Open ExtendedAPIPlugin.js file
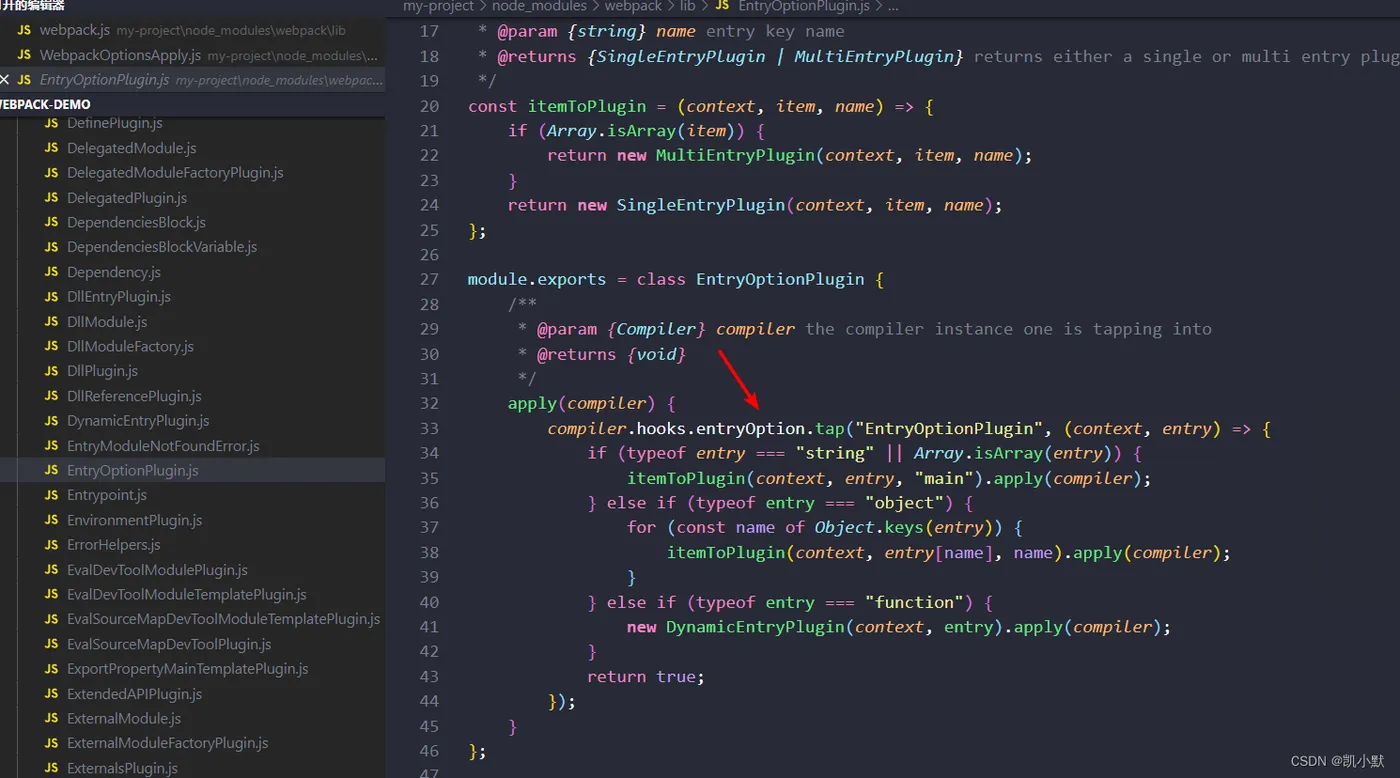 [x=134, y=694]
